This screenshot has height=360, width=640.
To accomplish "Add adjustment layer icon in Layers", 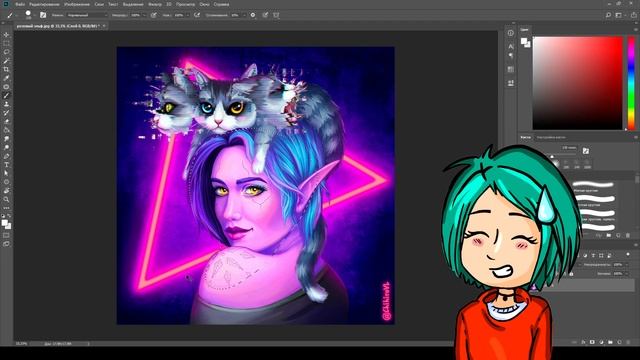I will click(601, 342).
